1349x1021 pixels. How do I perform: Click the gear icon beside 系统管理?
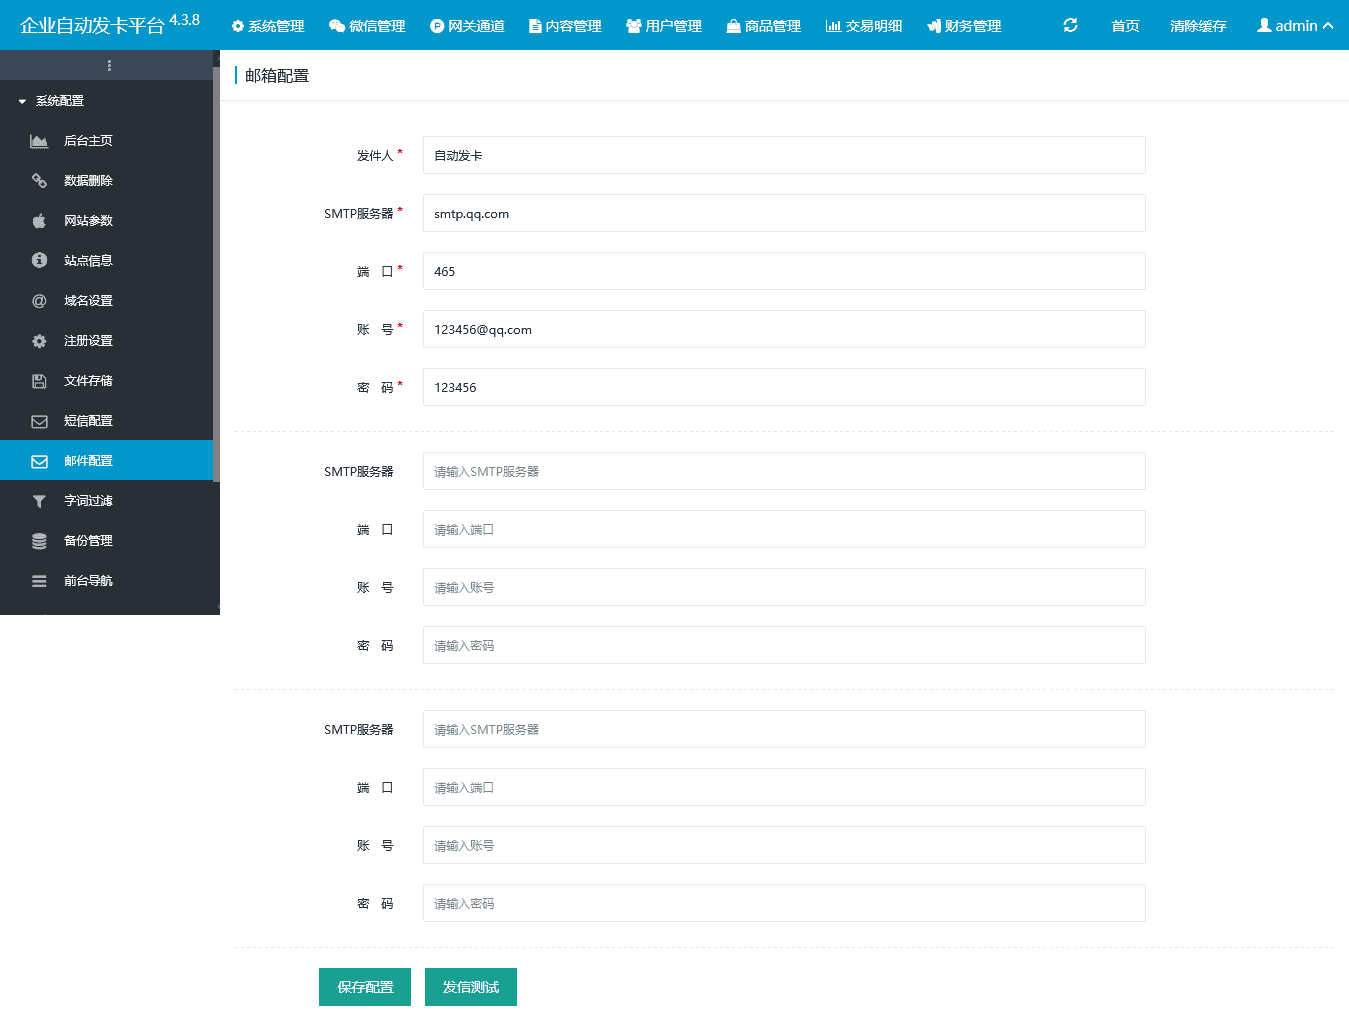238,26
